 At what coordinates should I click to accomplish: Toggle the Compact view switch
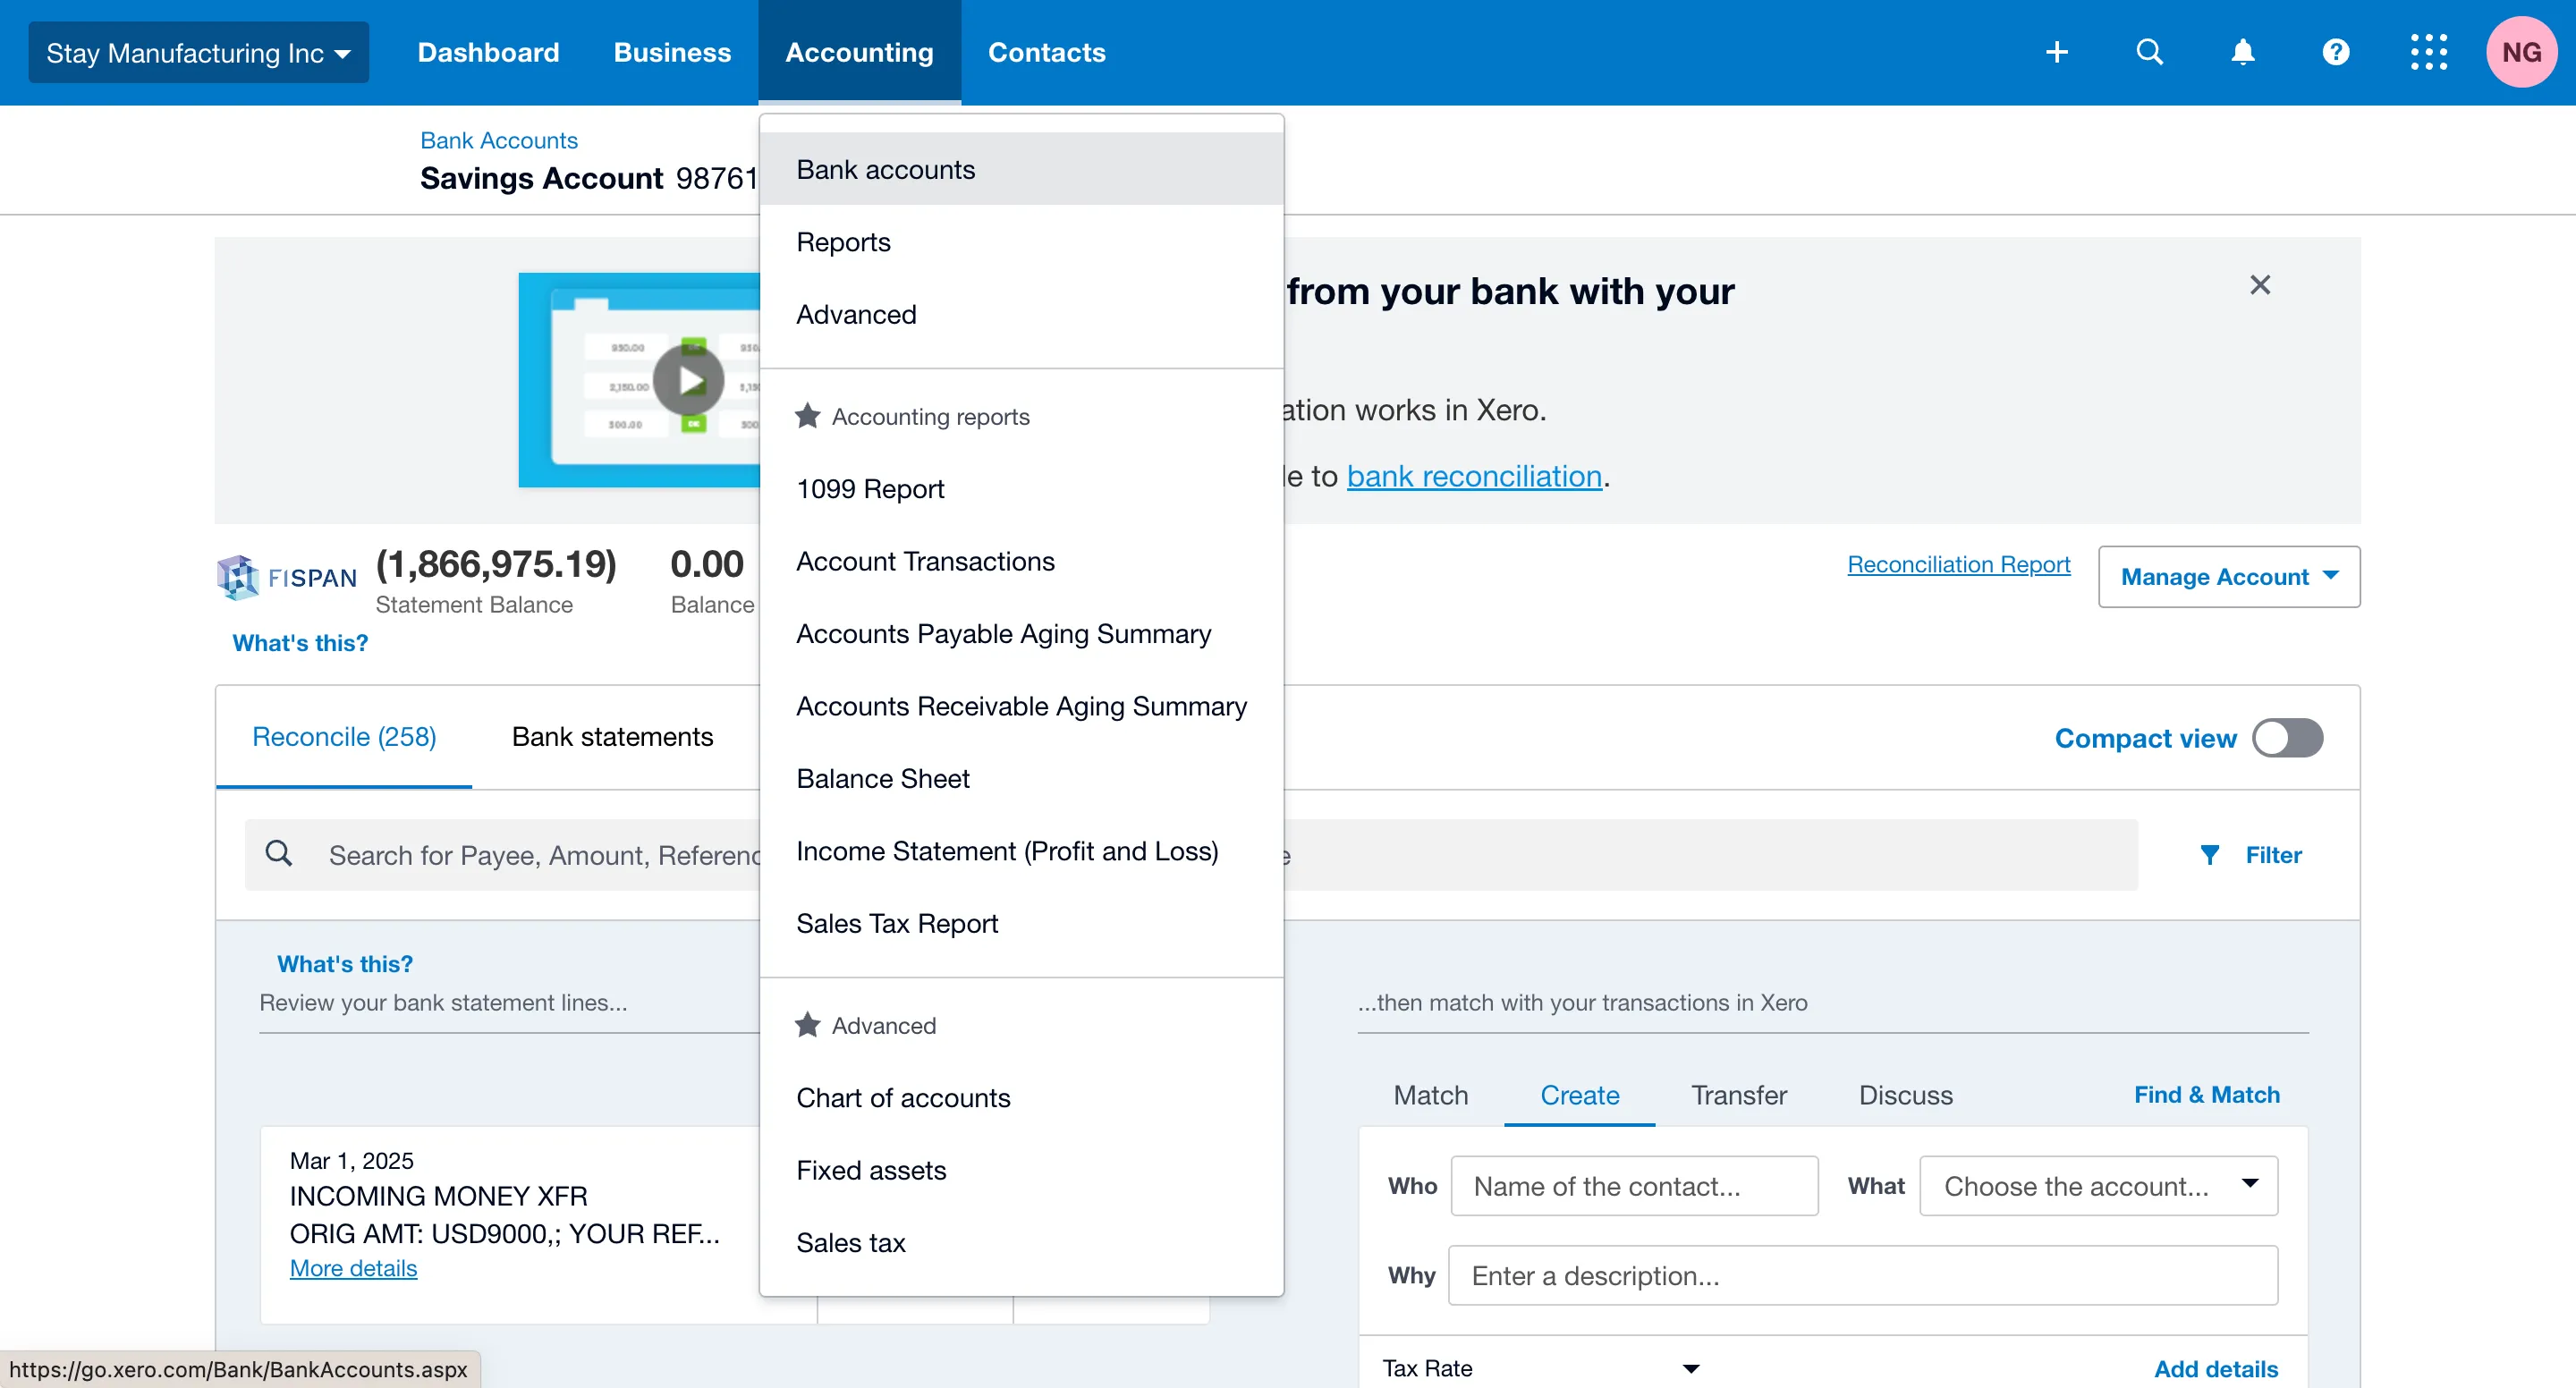2288,738
